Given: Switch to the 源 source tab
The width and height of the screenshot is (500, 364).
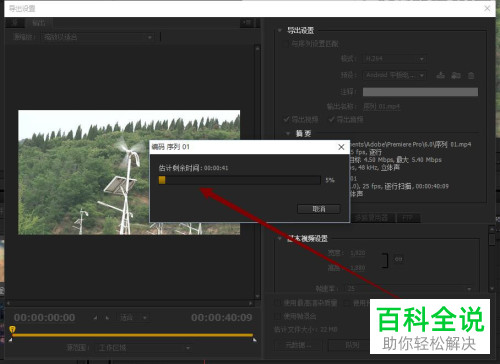Looking at the screenshot, I should pos(15,23).
